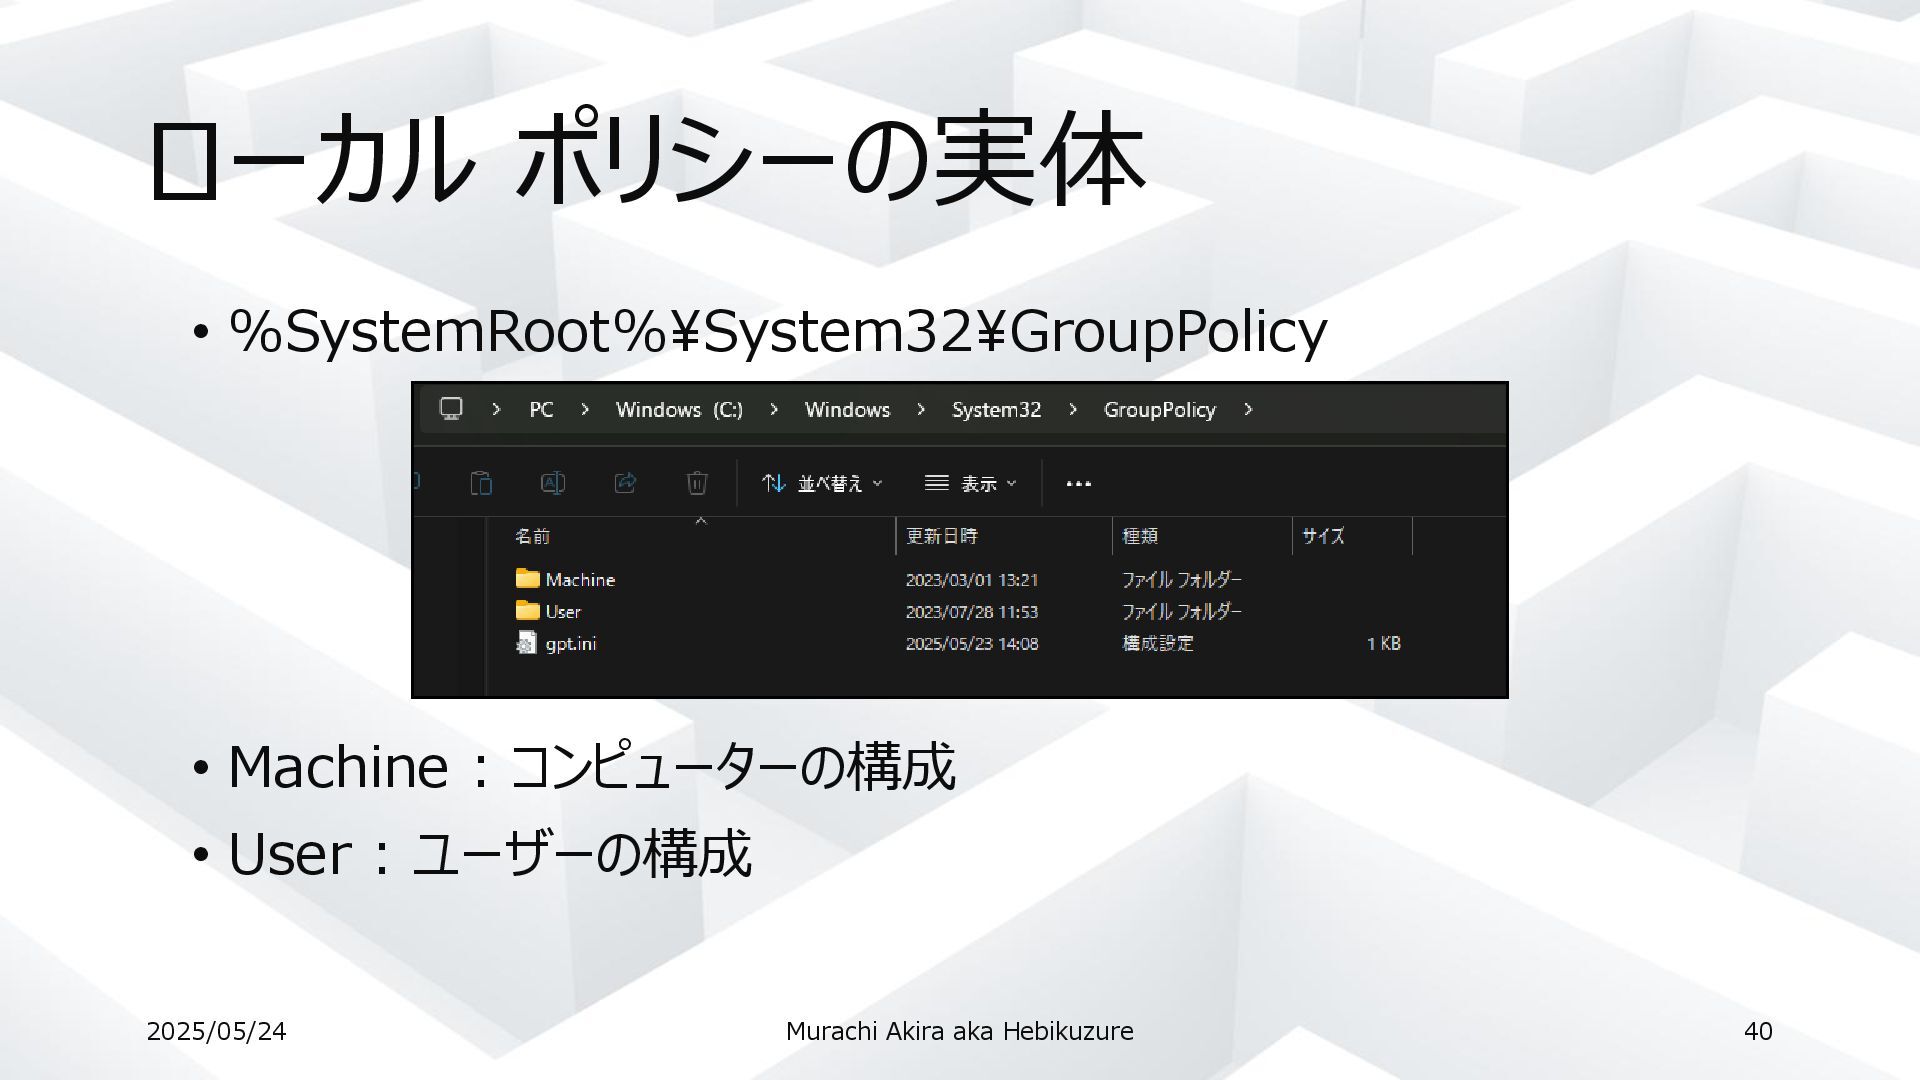Viewport: 1920px width, 1080px height.
Task: Click the Share icon in toolbar
Action: [625, 483]
